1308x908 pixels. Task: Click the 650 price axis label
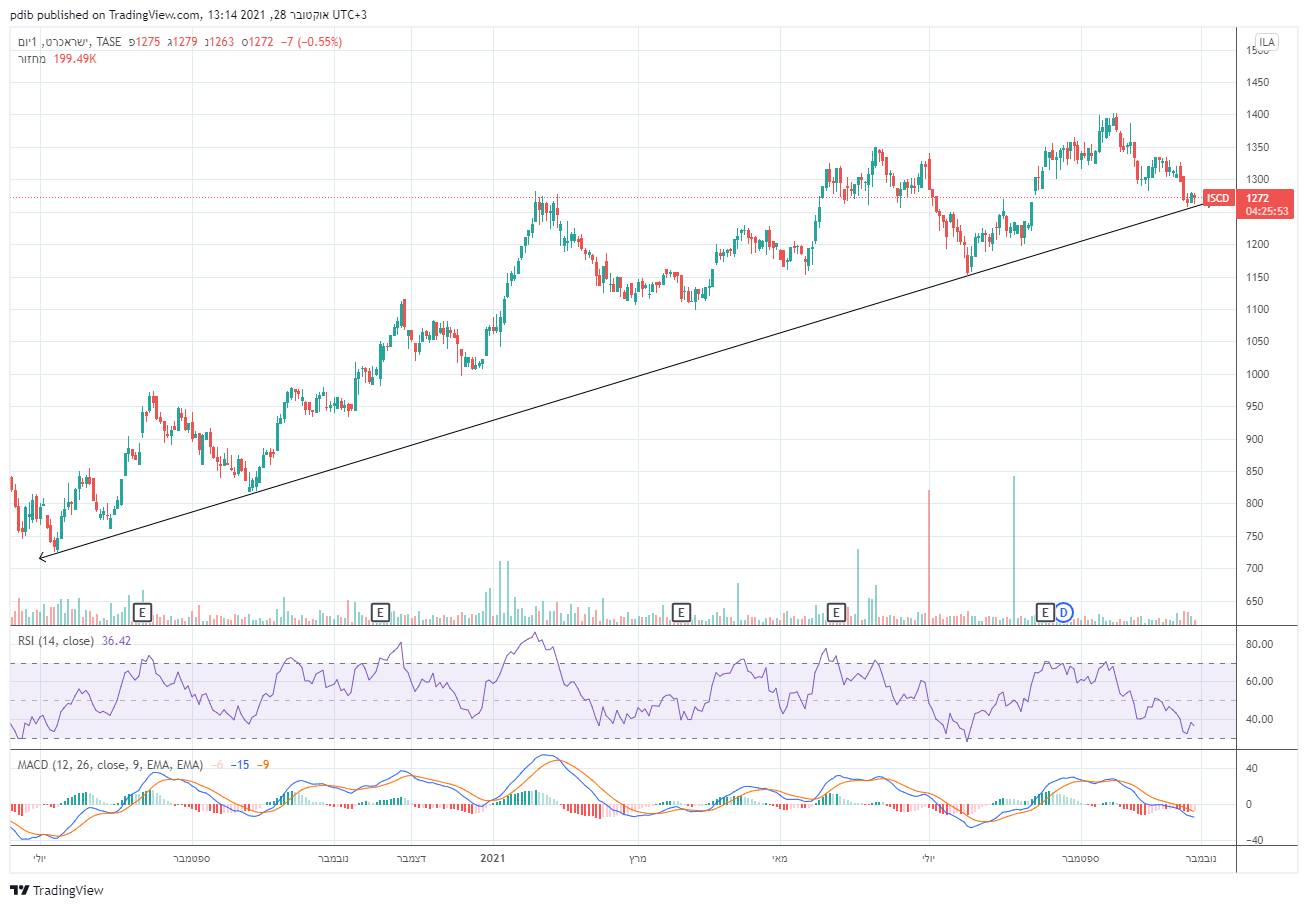pyautogui.click(x=1254, y=601)
